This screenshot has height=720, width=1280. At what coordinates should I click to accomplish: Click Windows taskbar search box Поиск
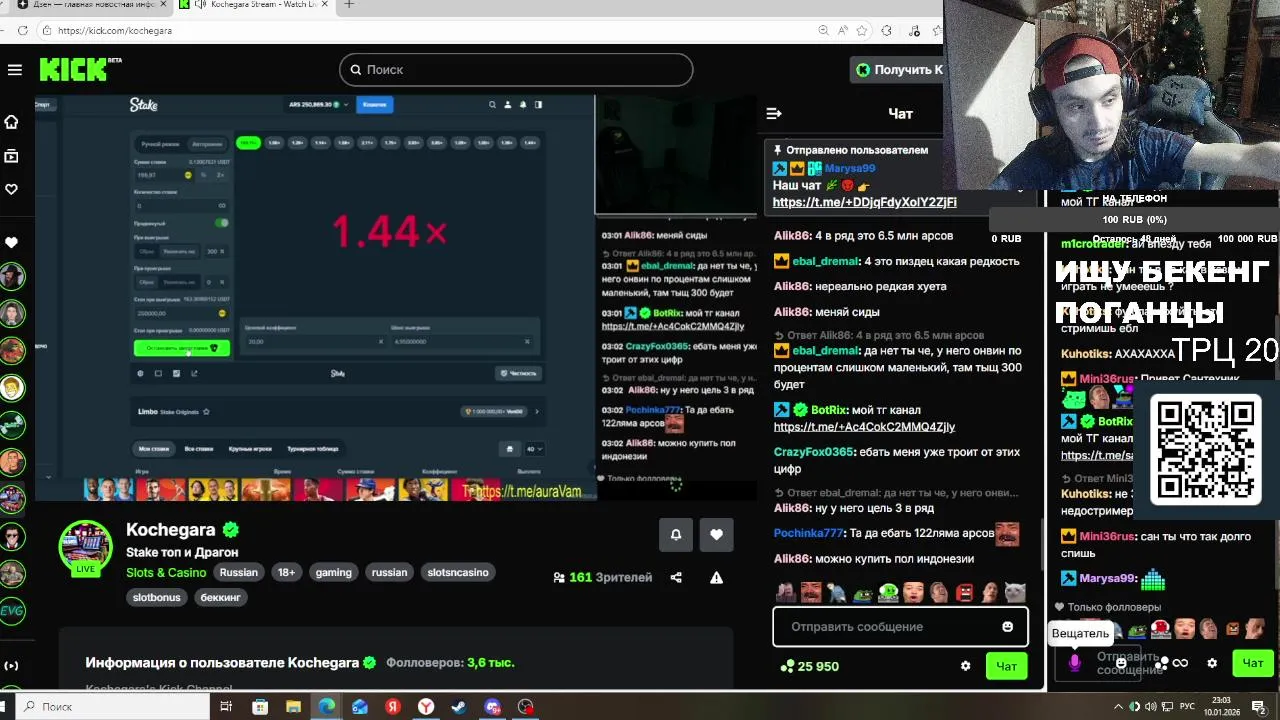(112, 707)
